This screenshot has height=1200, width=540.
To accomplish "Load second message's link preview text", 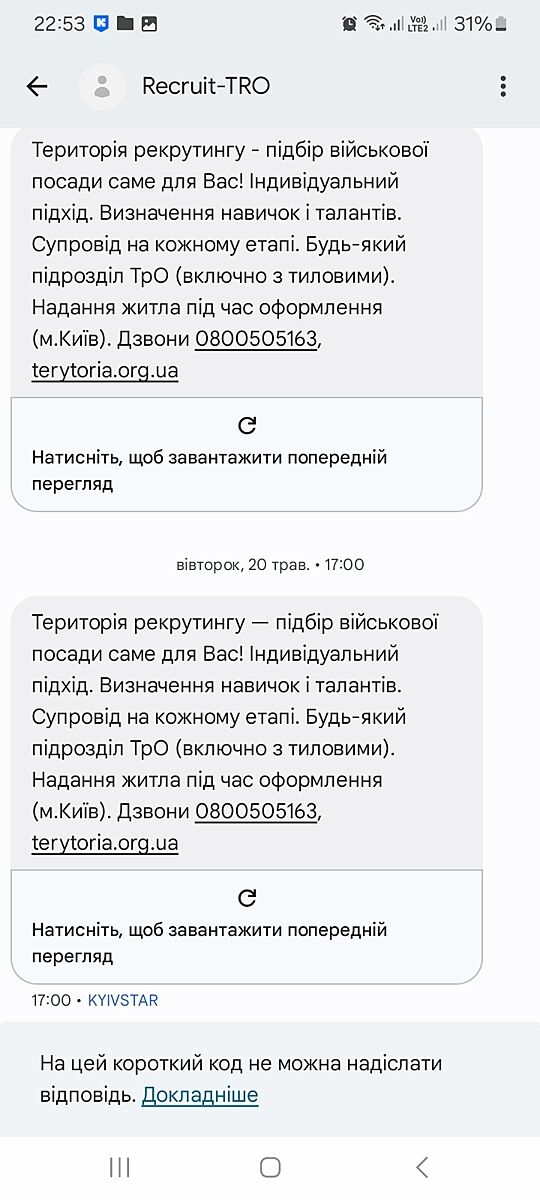I will point(209,943).
